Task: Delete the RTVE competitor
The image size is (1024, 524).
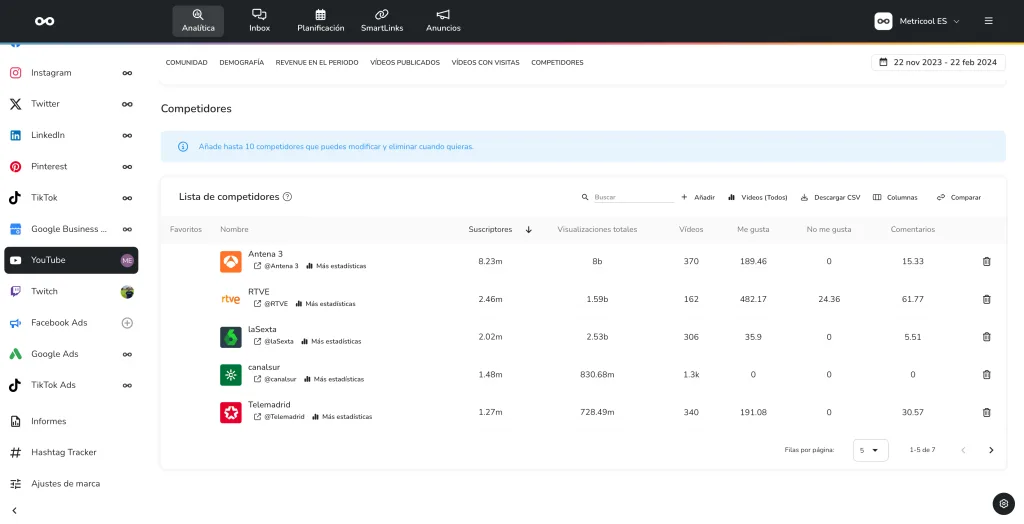Action: pyautogui.click(x=986, y=299)
